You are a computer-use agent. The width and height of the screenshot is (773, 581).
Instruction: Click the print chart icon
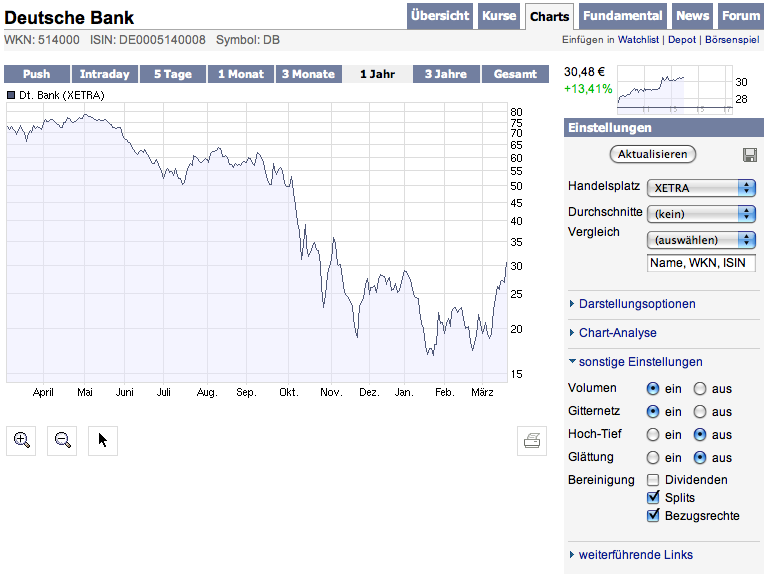(532, 441)
